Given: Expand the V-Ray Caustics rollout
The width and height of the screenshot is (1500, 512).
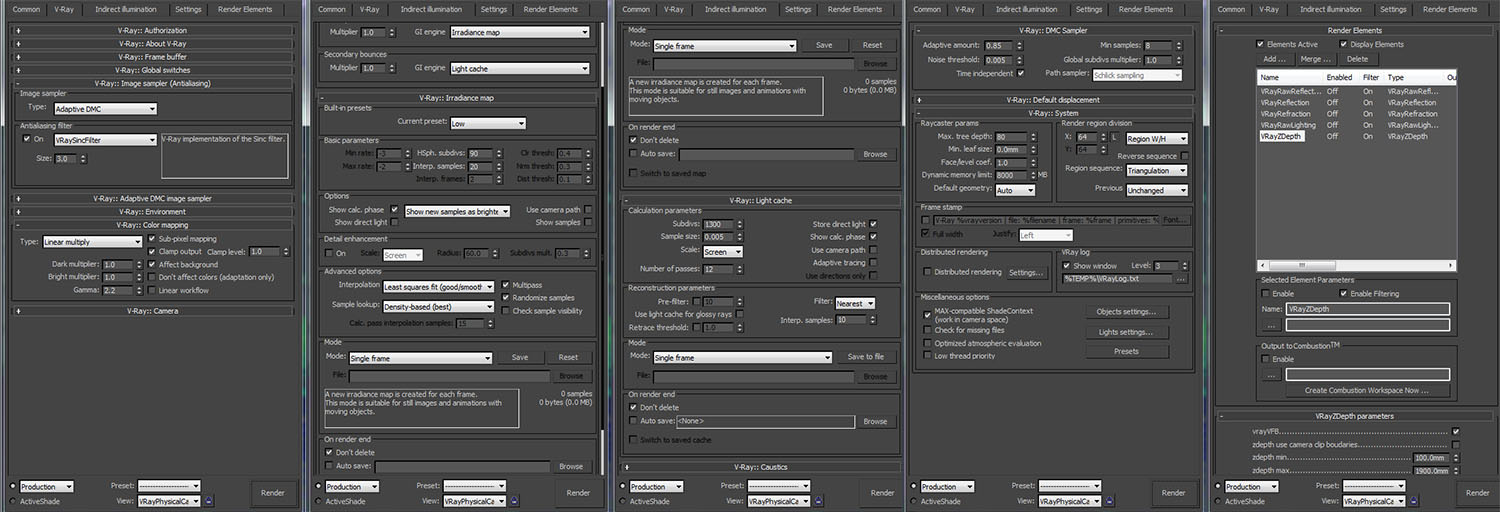Looking at the screenshot, I should [x=759, y=466].
